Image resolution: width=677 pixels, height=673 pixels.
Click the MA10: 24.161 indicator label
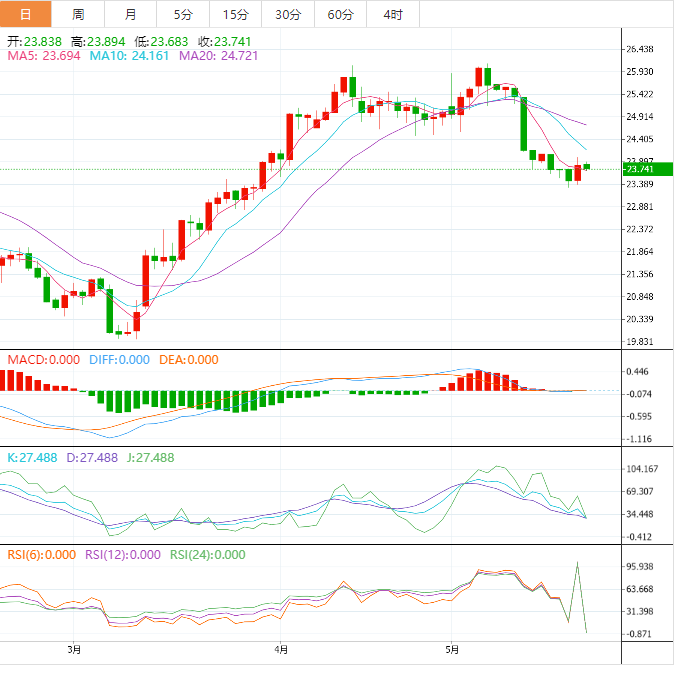point(129,56)
